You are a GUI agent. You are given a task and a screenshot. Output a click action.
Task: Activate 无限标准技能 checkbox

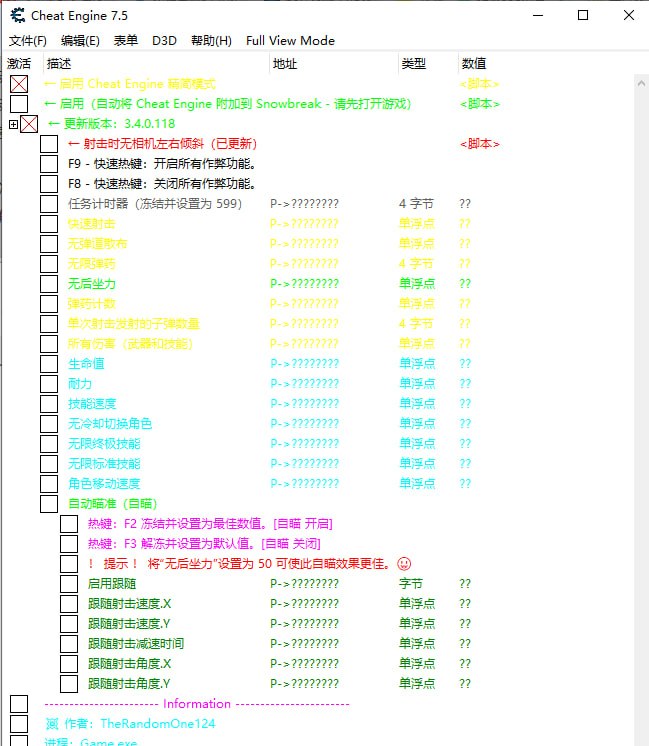pos(49,464)
